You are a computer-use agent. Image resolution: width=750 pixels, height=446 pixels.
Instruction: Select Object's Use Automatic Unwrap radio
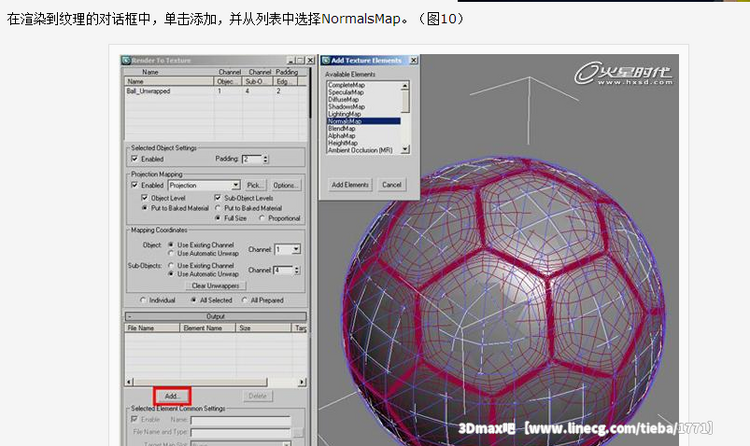click(x=171, y=253)
